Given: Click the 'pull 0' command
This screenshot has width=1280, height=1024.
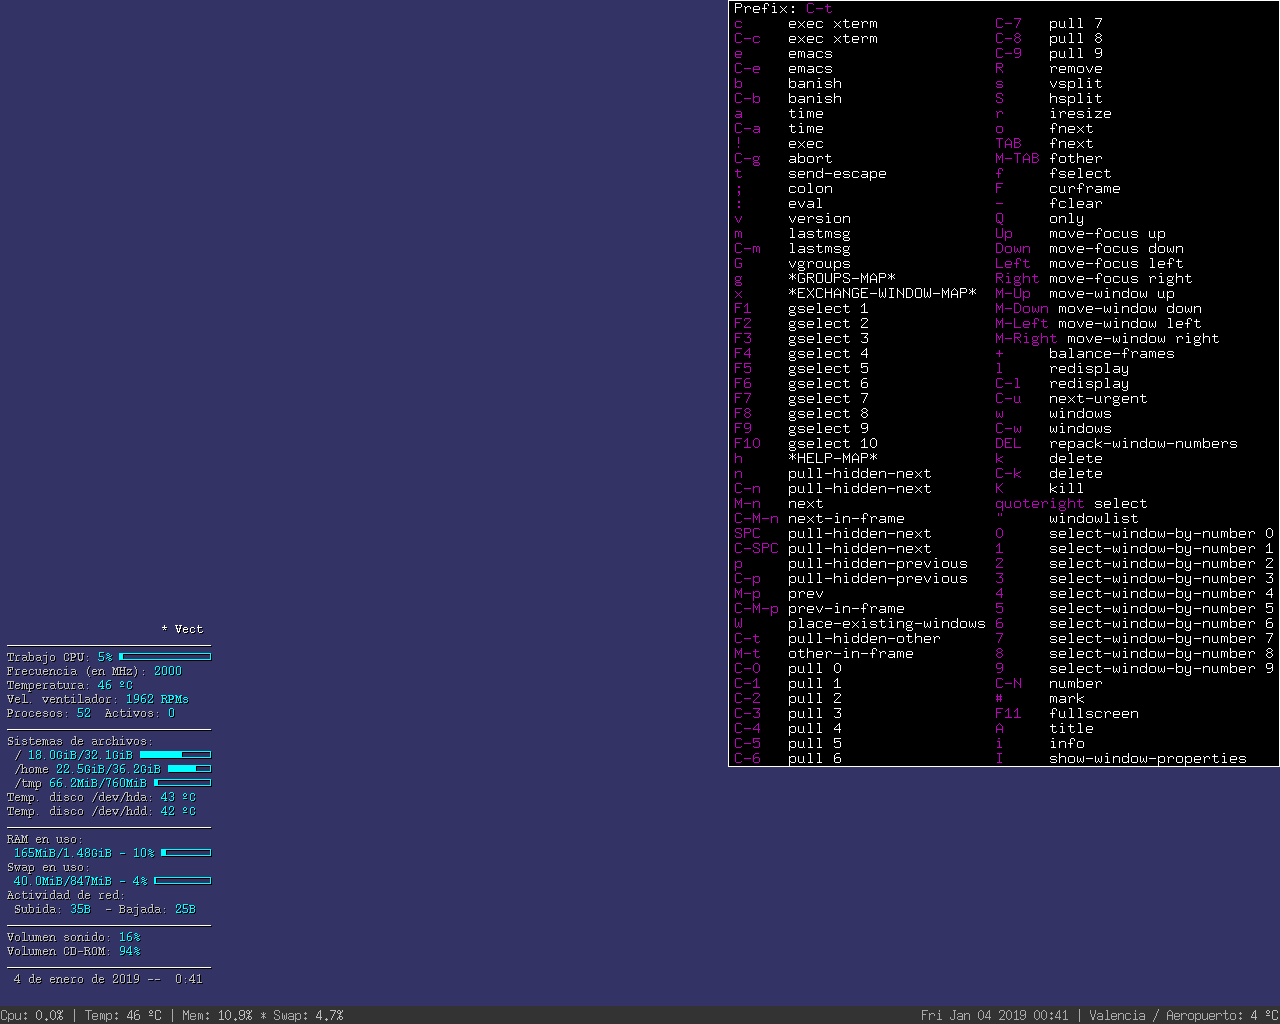Looking at the screenshot, I should [x=815, y=668].
